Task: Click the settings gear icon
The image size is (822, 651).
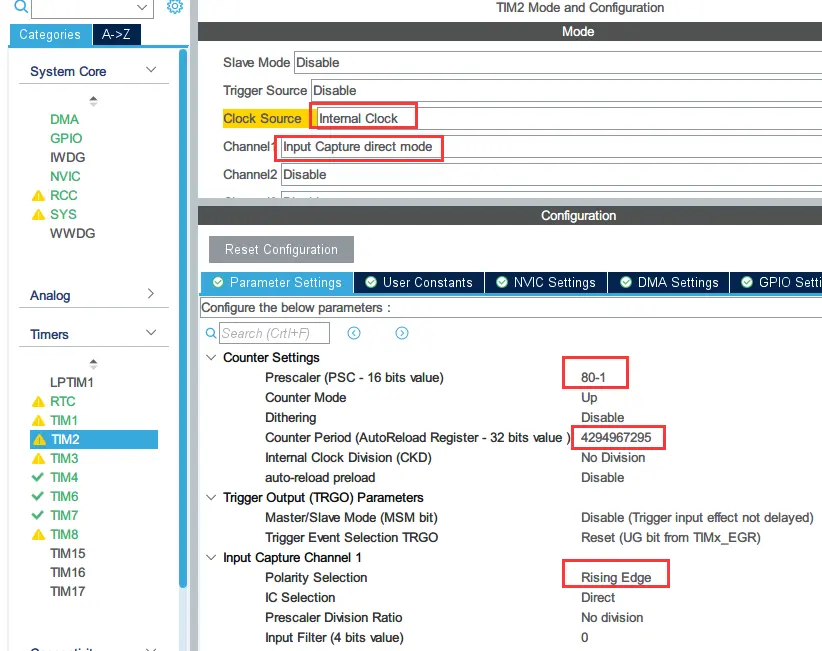Action: 175,7
